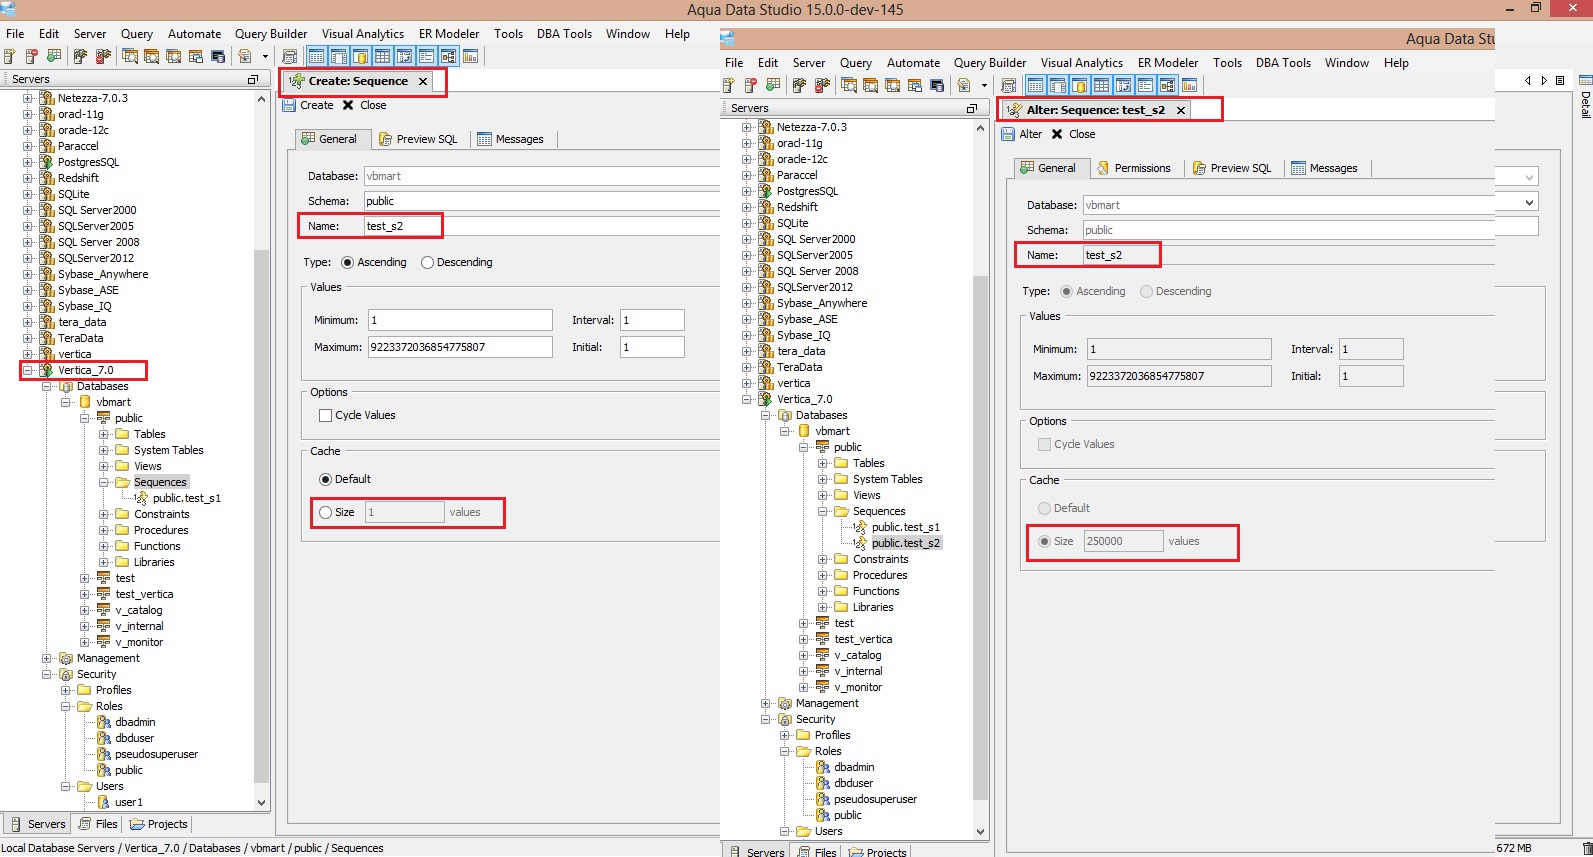Screen dimensions: 1593x857
Task: Close the Alter: Sequence: test_s2 tab with its X
Action: pyautogui.click(x=1181, y=110)
